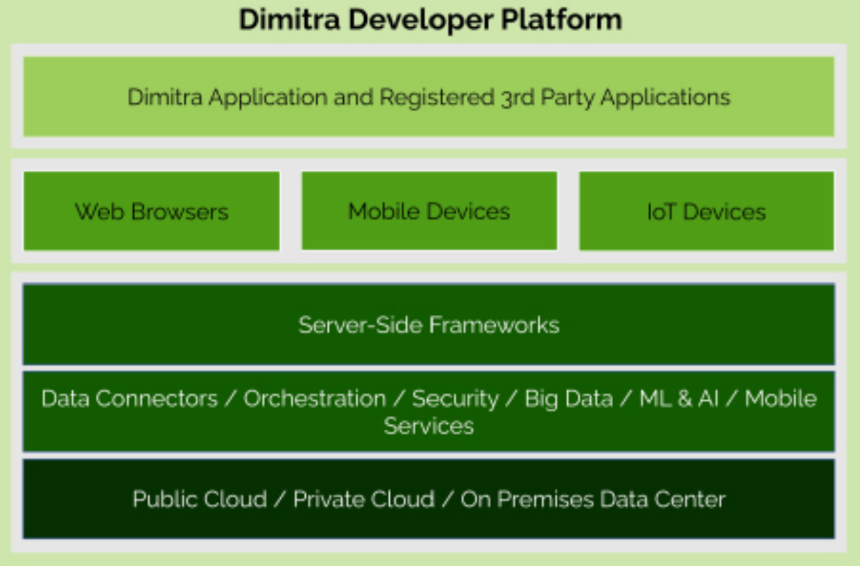Select the 'Dimitra Application and Registered 3rd Party Applications' box

(429, 97)
